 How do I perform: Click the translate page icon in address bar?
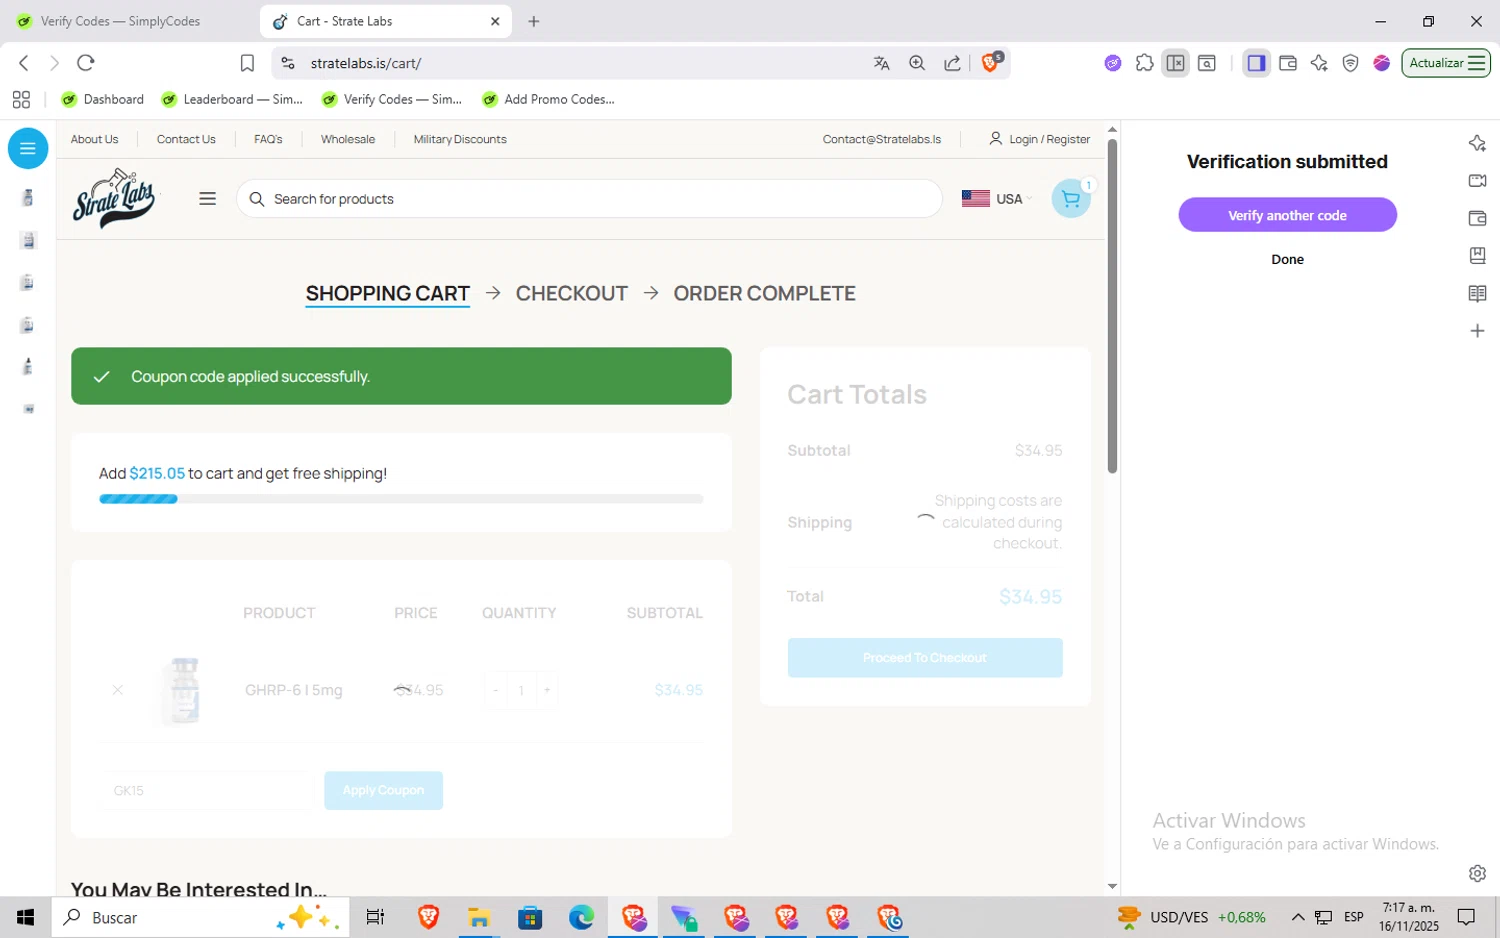pos(881,63)
